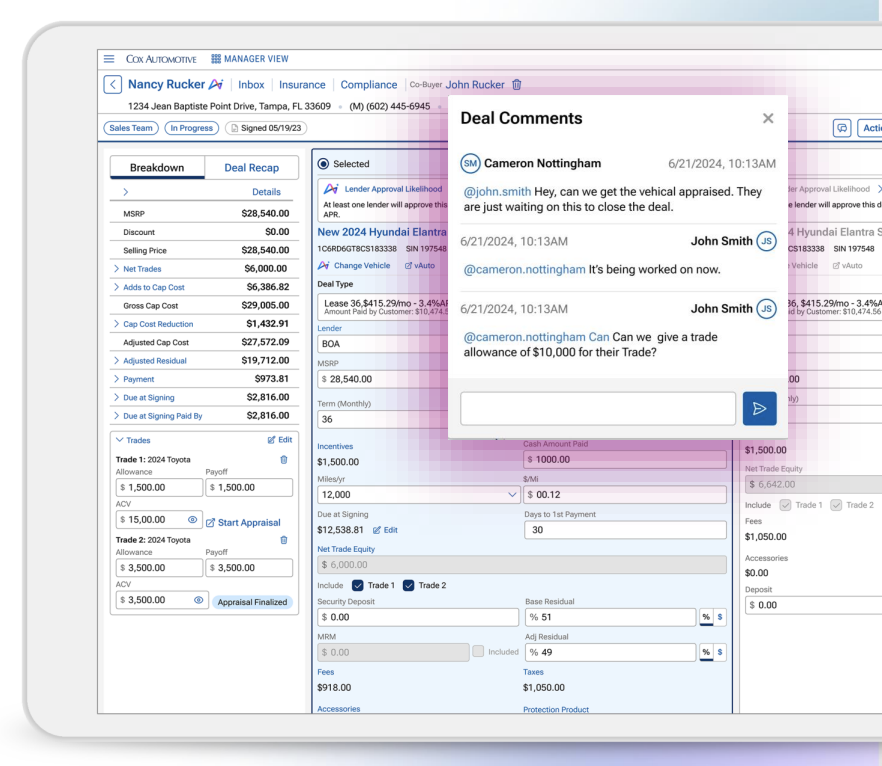Click the Sales Team pill
This screenshot has width=882, height=766.
(x=131, y=128)
